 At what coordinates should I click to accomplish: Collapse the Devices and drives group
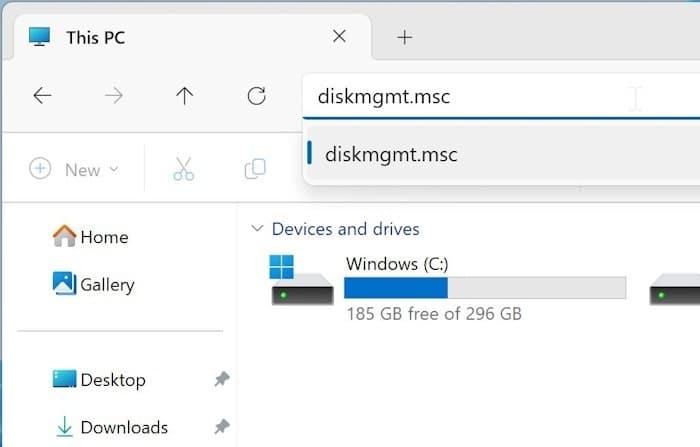tap(258, 229)
